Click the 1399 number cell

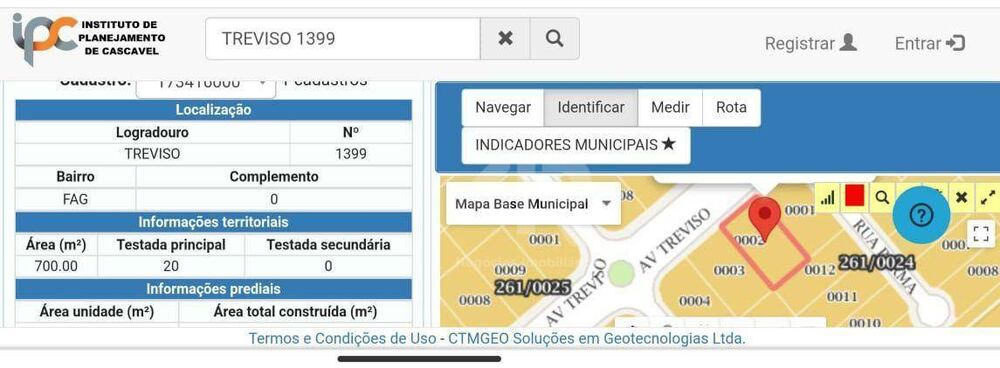pyautogui.click(x=351, y=154)
